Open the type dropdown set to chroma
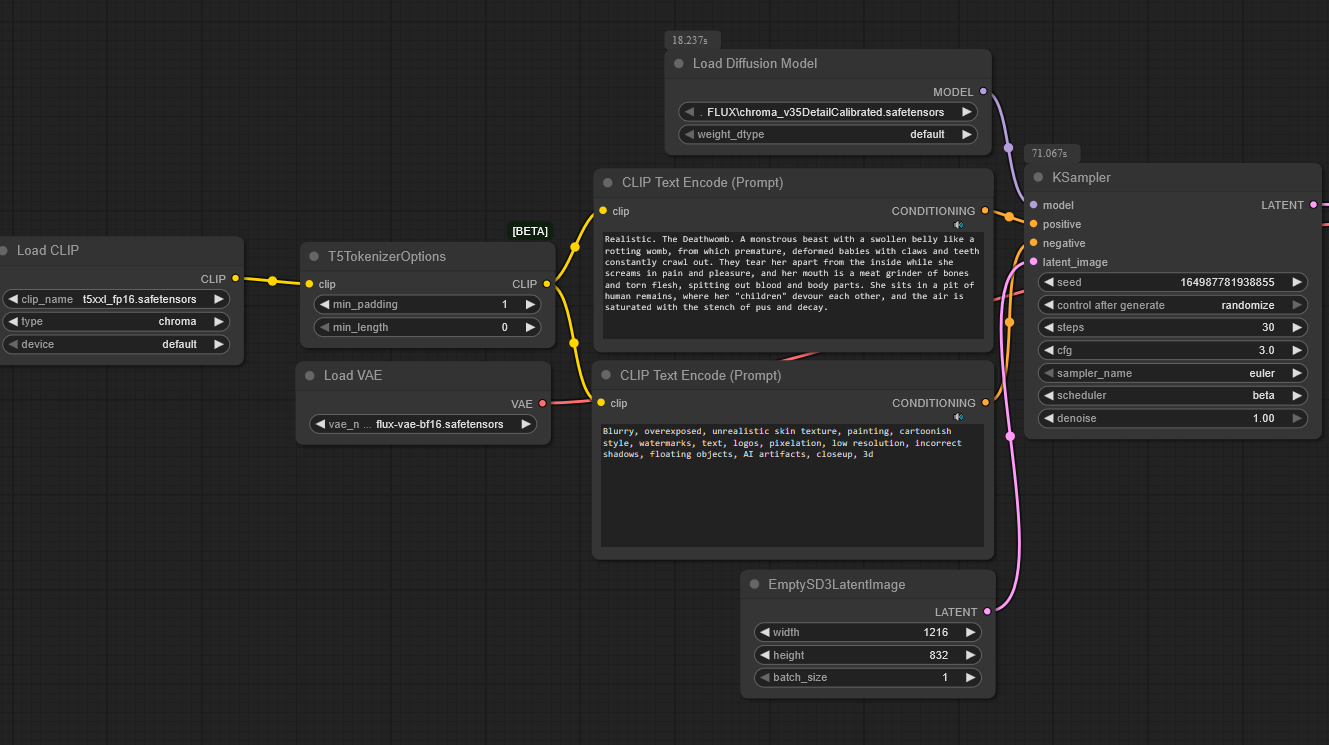1329x745 pixels. (x=116, y=322)
